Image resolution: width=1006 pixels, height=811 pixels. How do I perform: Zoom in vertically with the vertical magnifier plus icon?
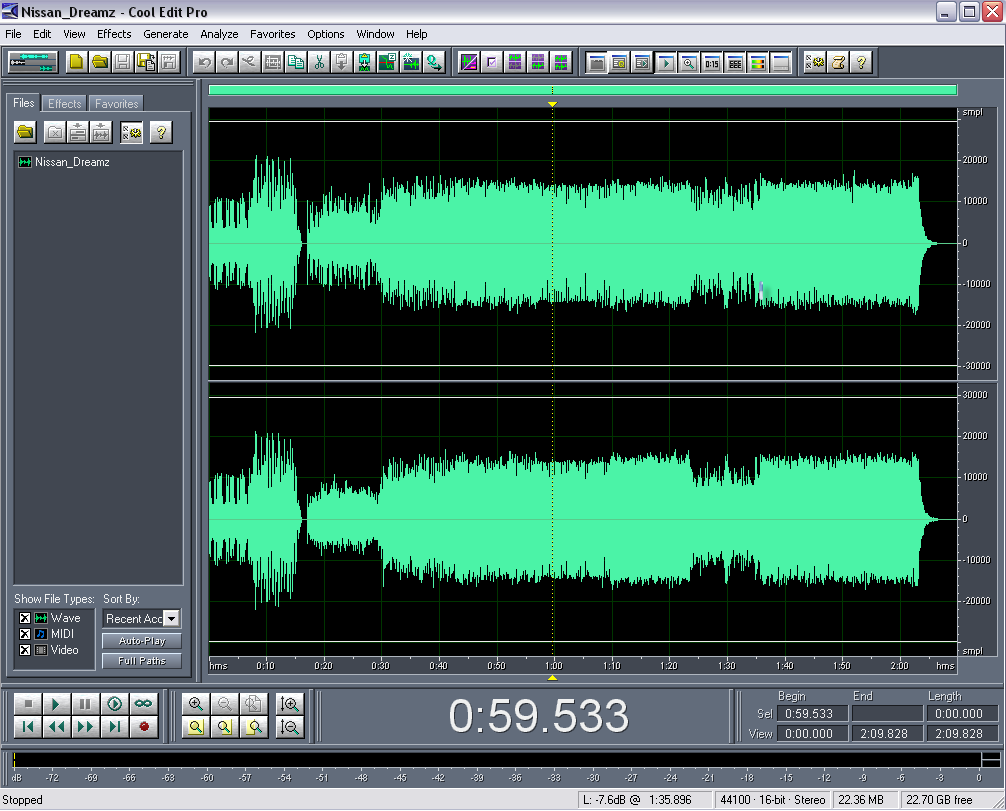pyautogui.click(x=289, y=704)
